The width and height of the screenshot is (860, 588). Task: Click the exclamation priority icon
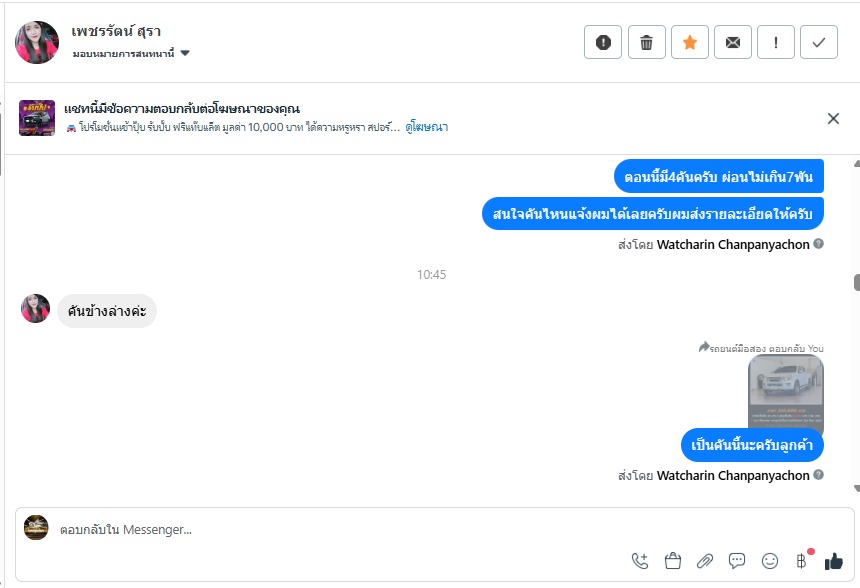tap(776, 42)
